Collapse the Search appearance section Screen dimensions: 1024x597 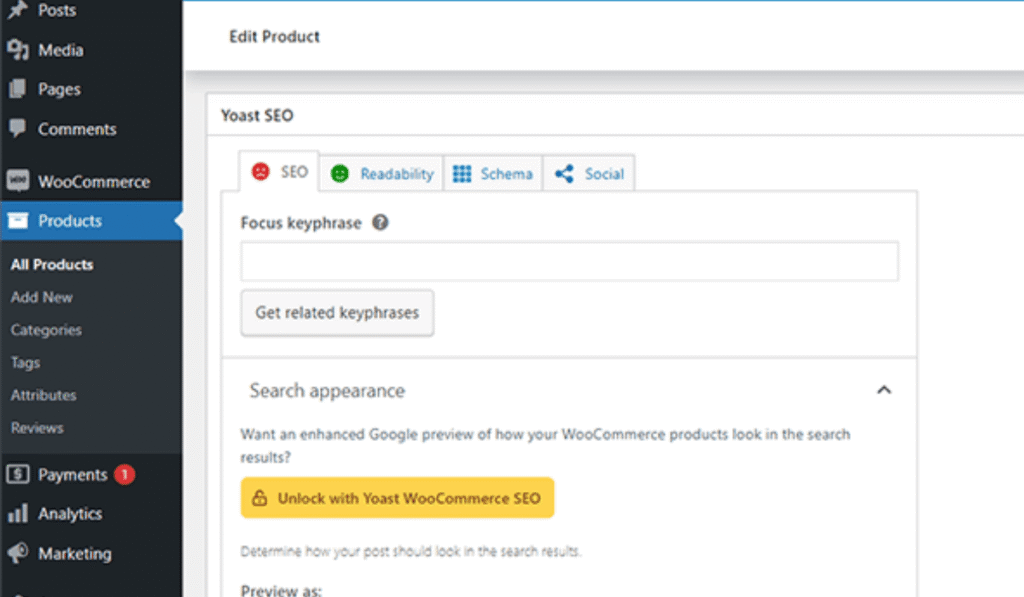tap(883, 390)
